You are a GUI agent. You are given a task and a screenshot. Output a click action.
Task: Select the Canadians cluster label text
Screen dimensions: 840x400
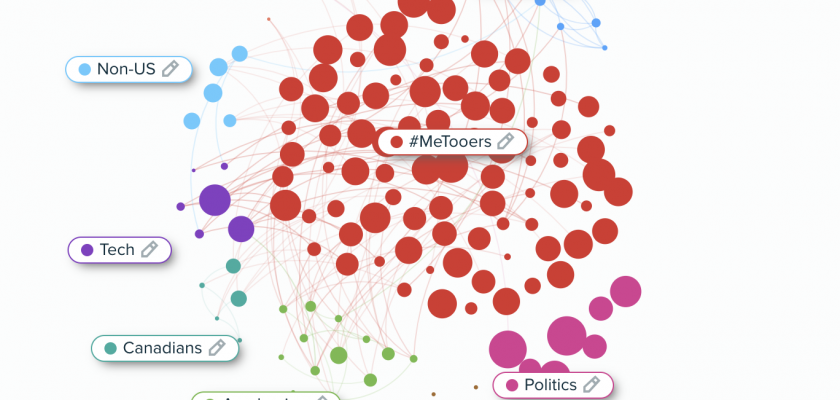[162, 348]
